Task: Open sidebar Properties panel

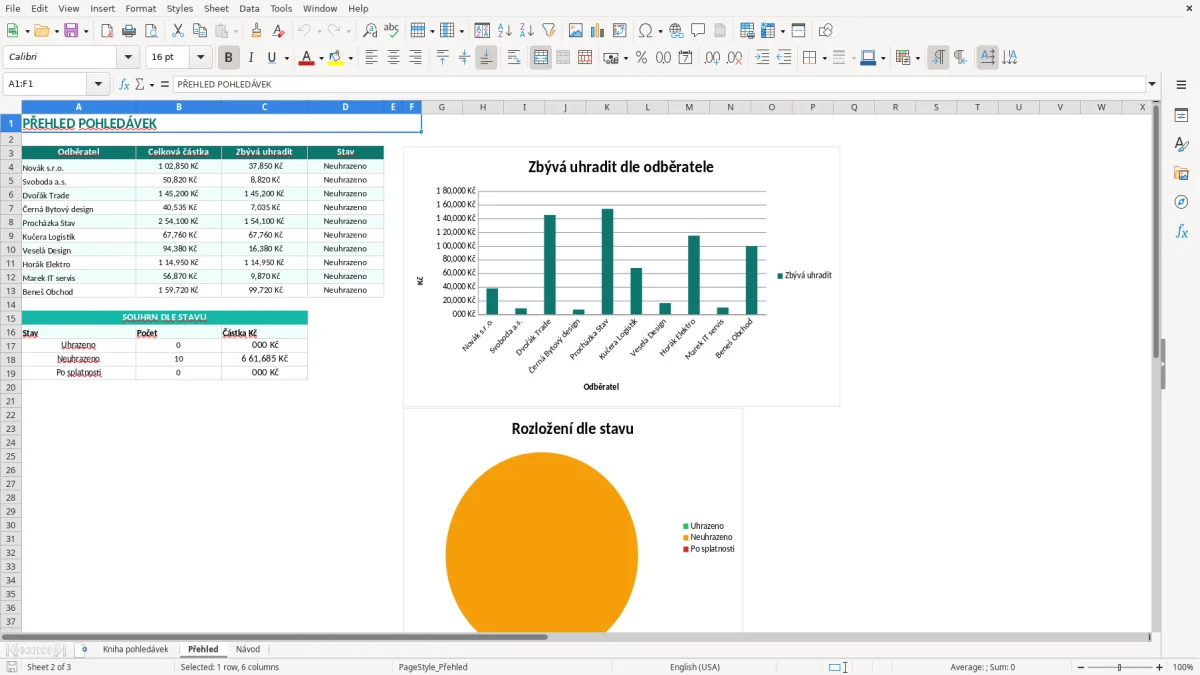Action: [1181, 116]
